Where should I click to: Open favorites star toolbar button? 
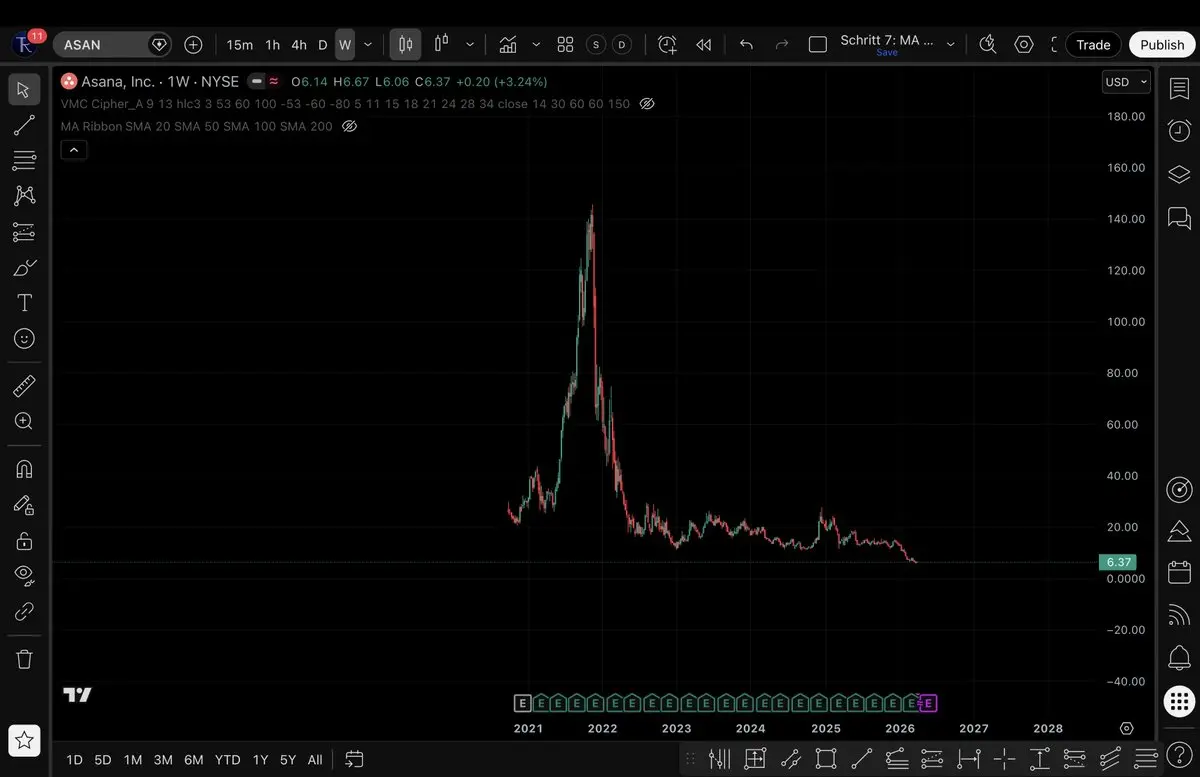click(x=24, y=741)
